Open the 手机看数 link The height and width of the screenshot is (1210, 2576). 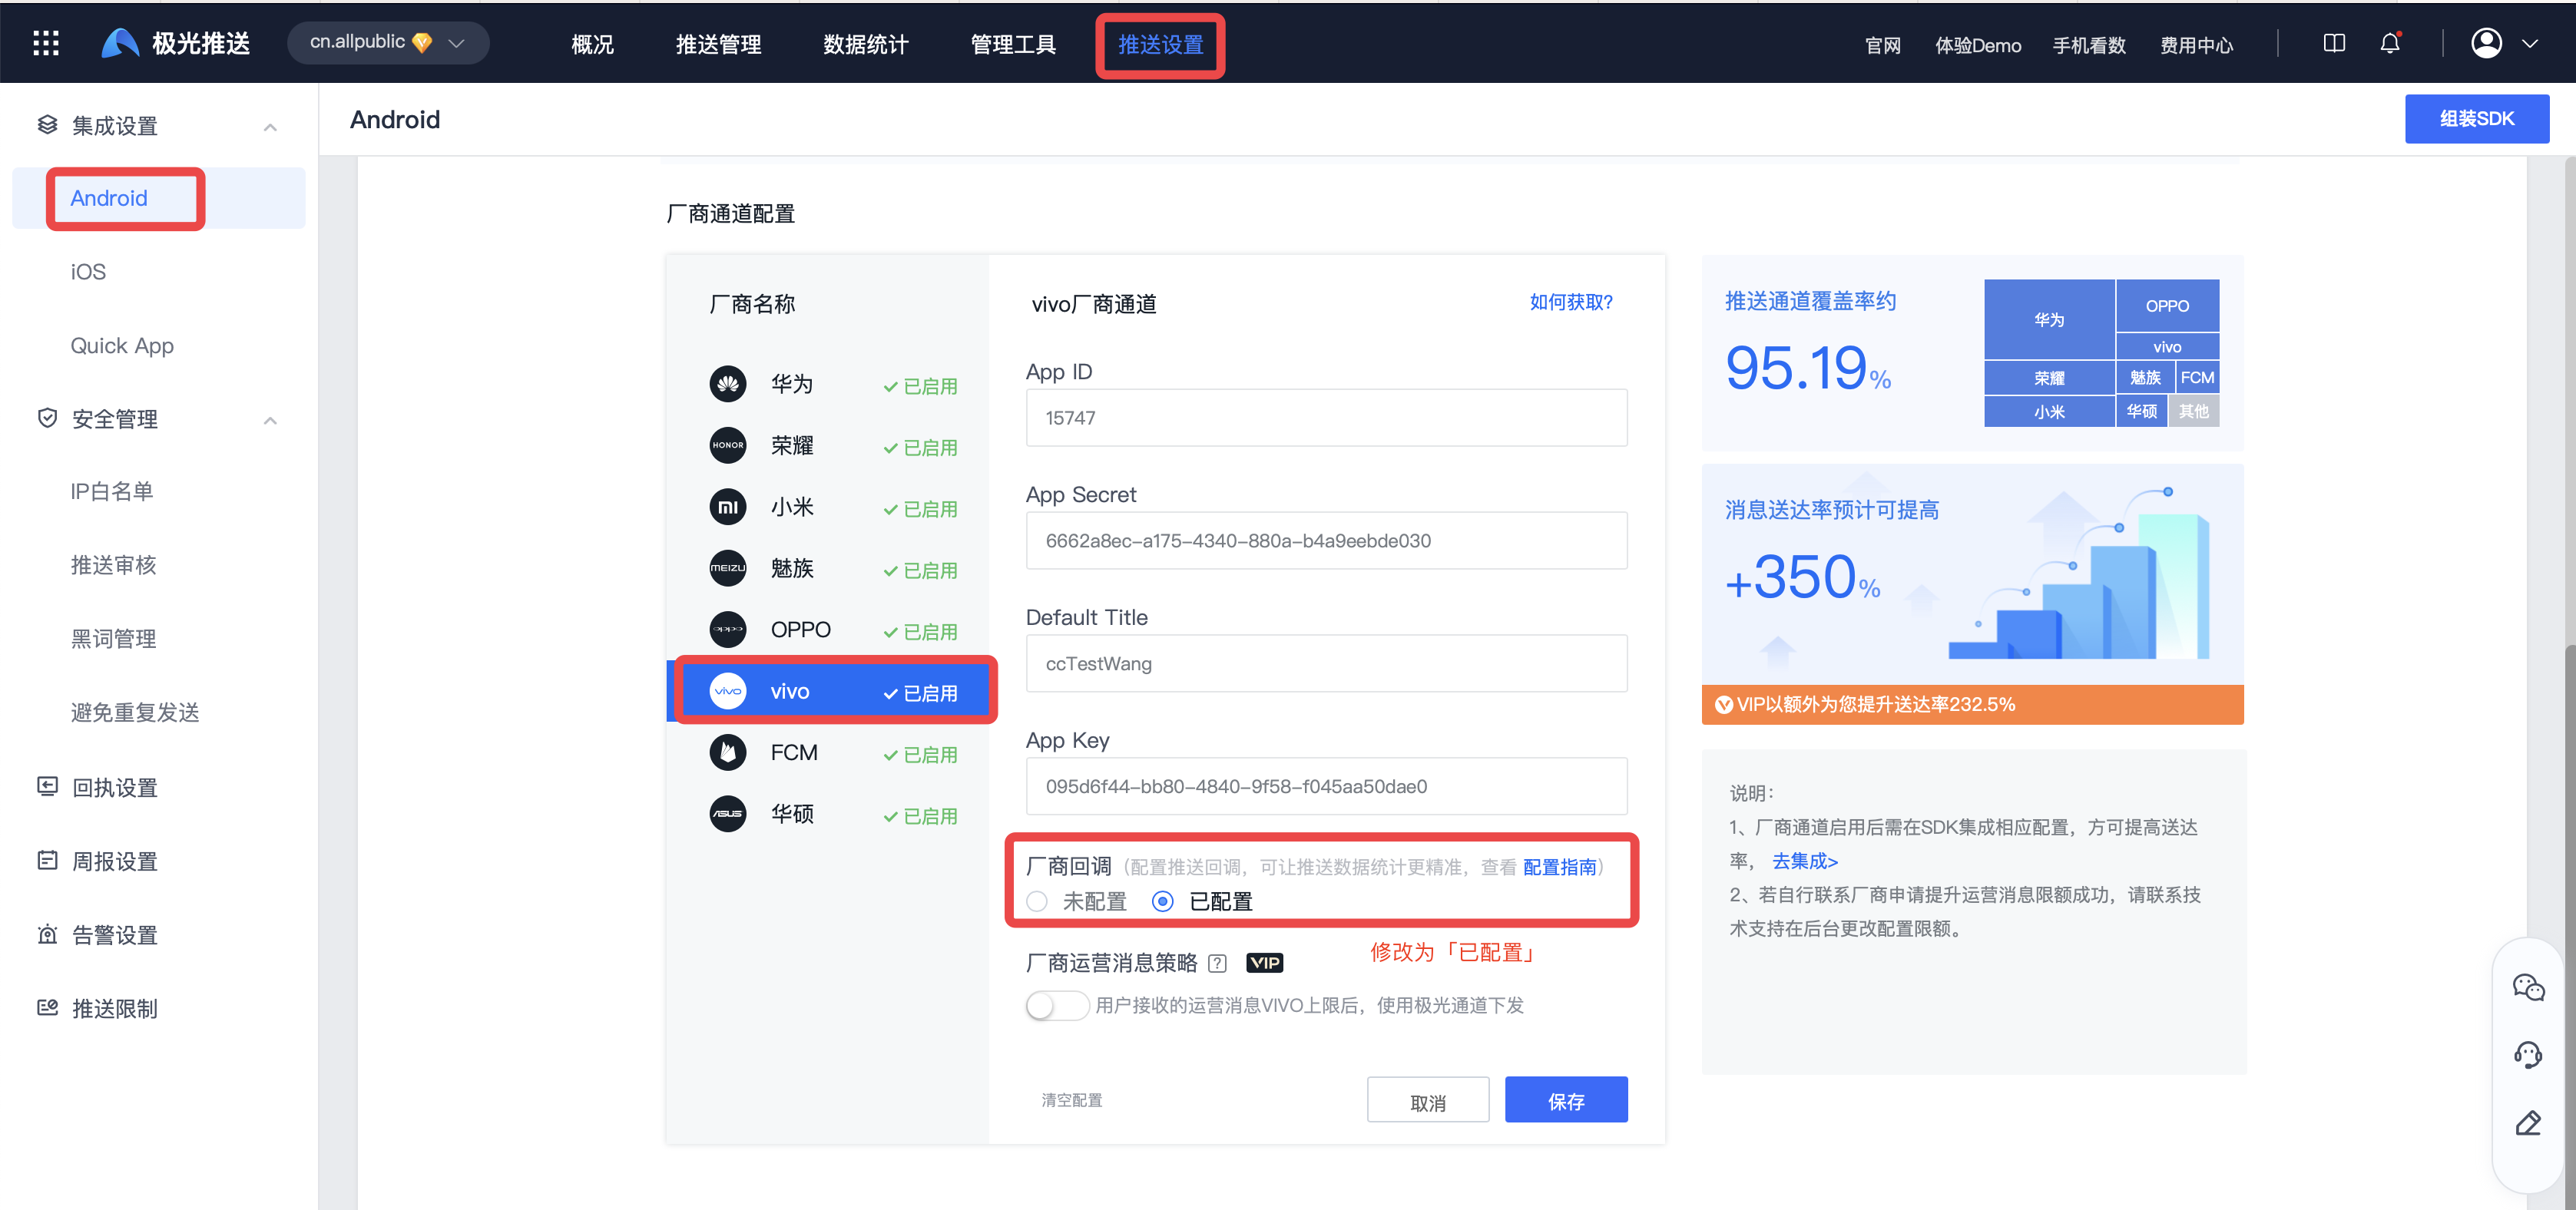point(2089,45)
